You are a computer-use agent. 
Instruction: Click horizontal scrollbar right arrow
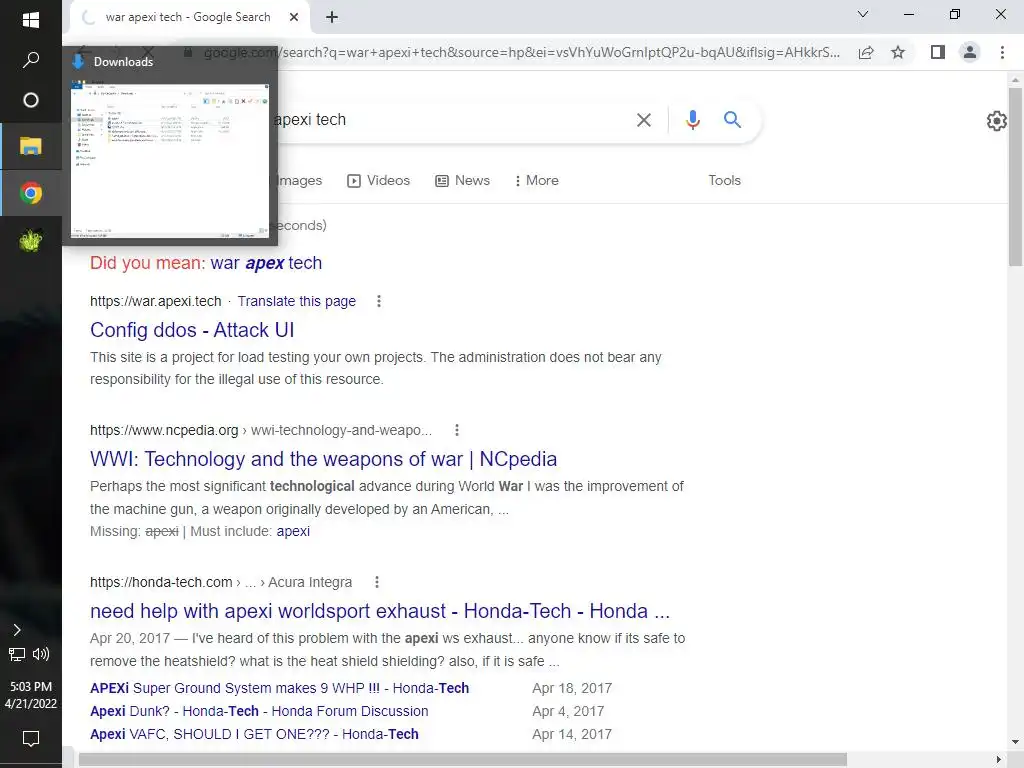click(999, 760)
